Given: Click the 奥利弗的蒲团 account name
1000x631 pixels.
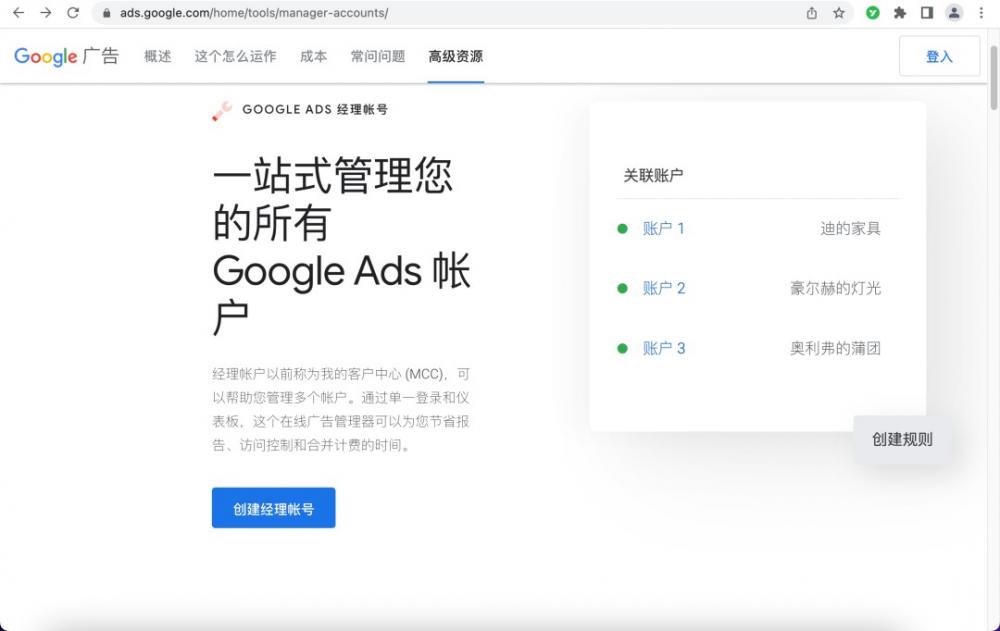Looking at the screenshot, I should click(x=835, y=348).
